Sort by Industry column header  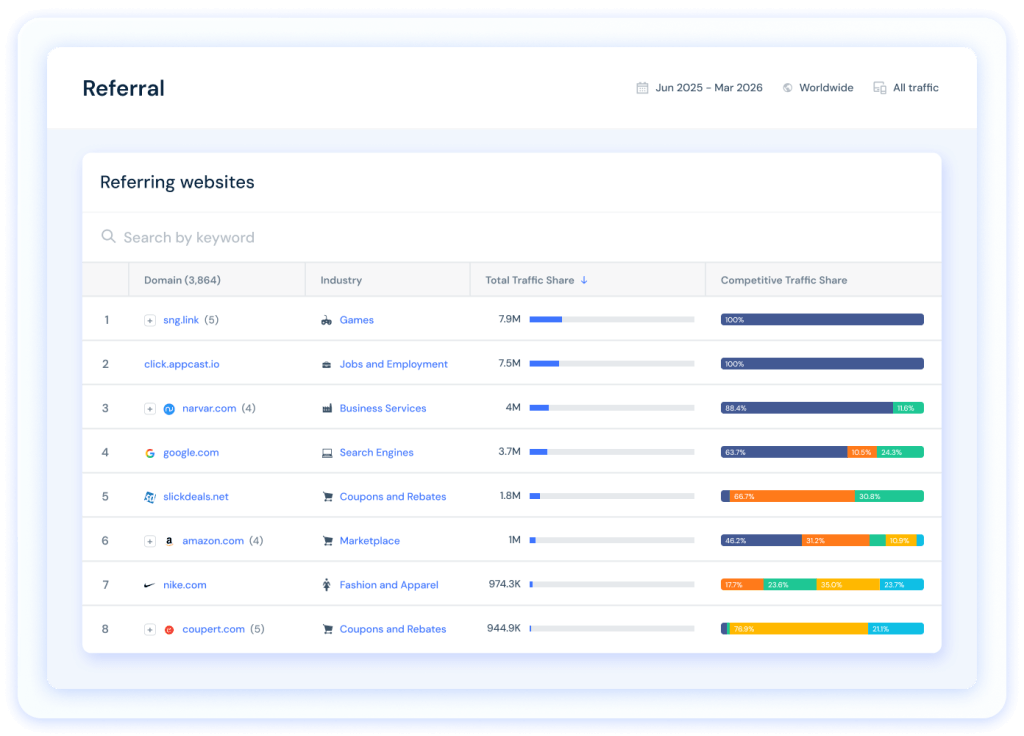coord(341,280)
